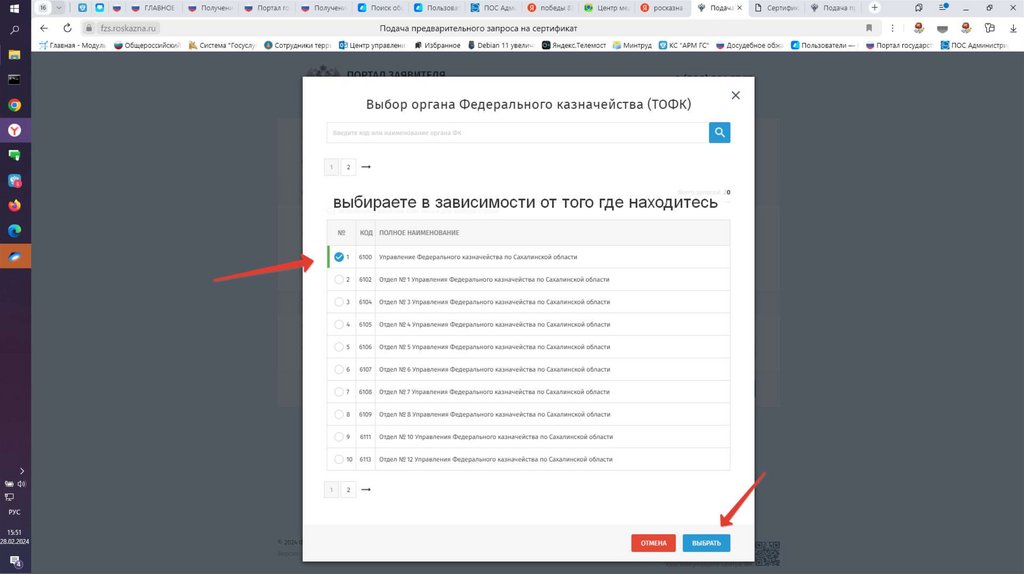Switch to the ГЛАВНОЕ tab
Image resolution: width=1024 pixels, height=574 pixels.
(153, 8)
